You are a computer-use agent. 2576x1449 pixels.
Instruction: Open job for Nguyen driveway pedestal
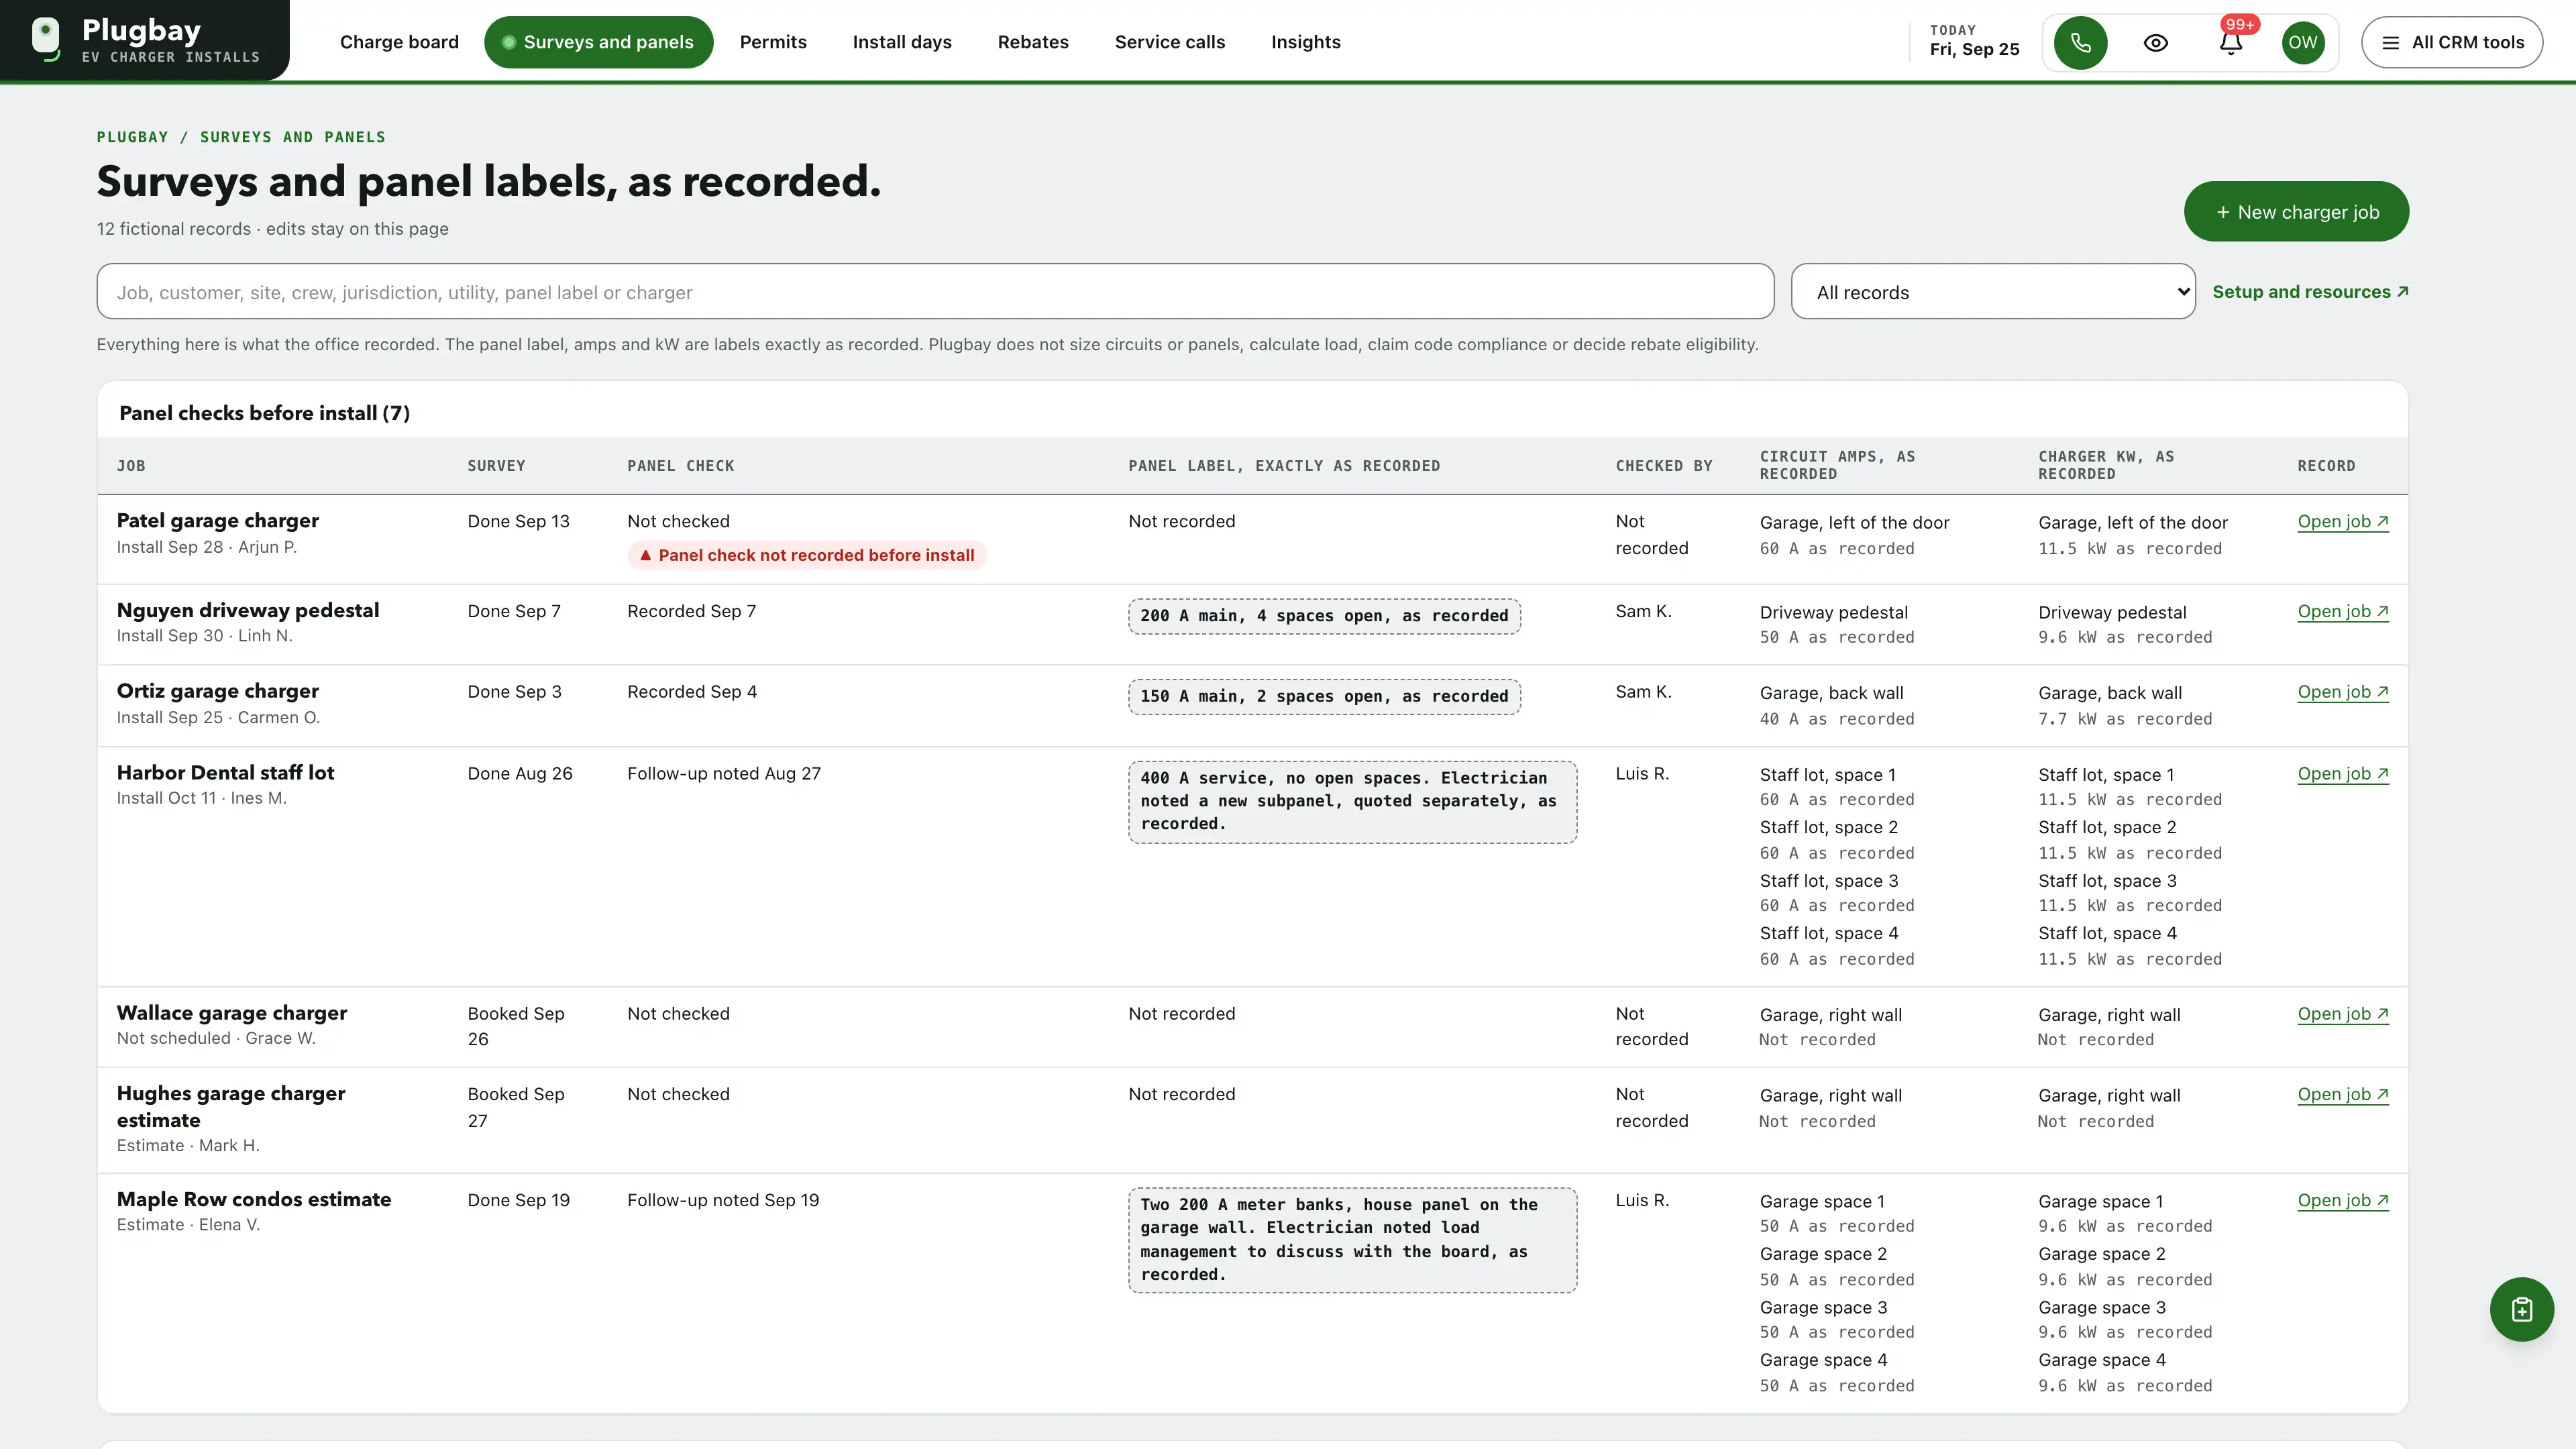(x=2342, y=611)
